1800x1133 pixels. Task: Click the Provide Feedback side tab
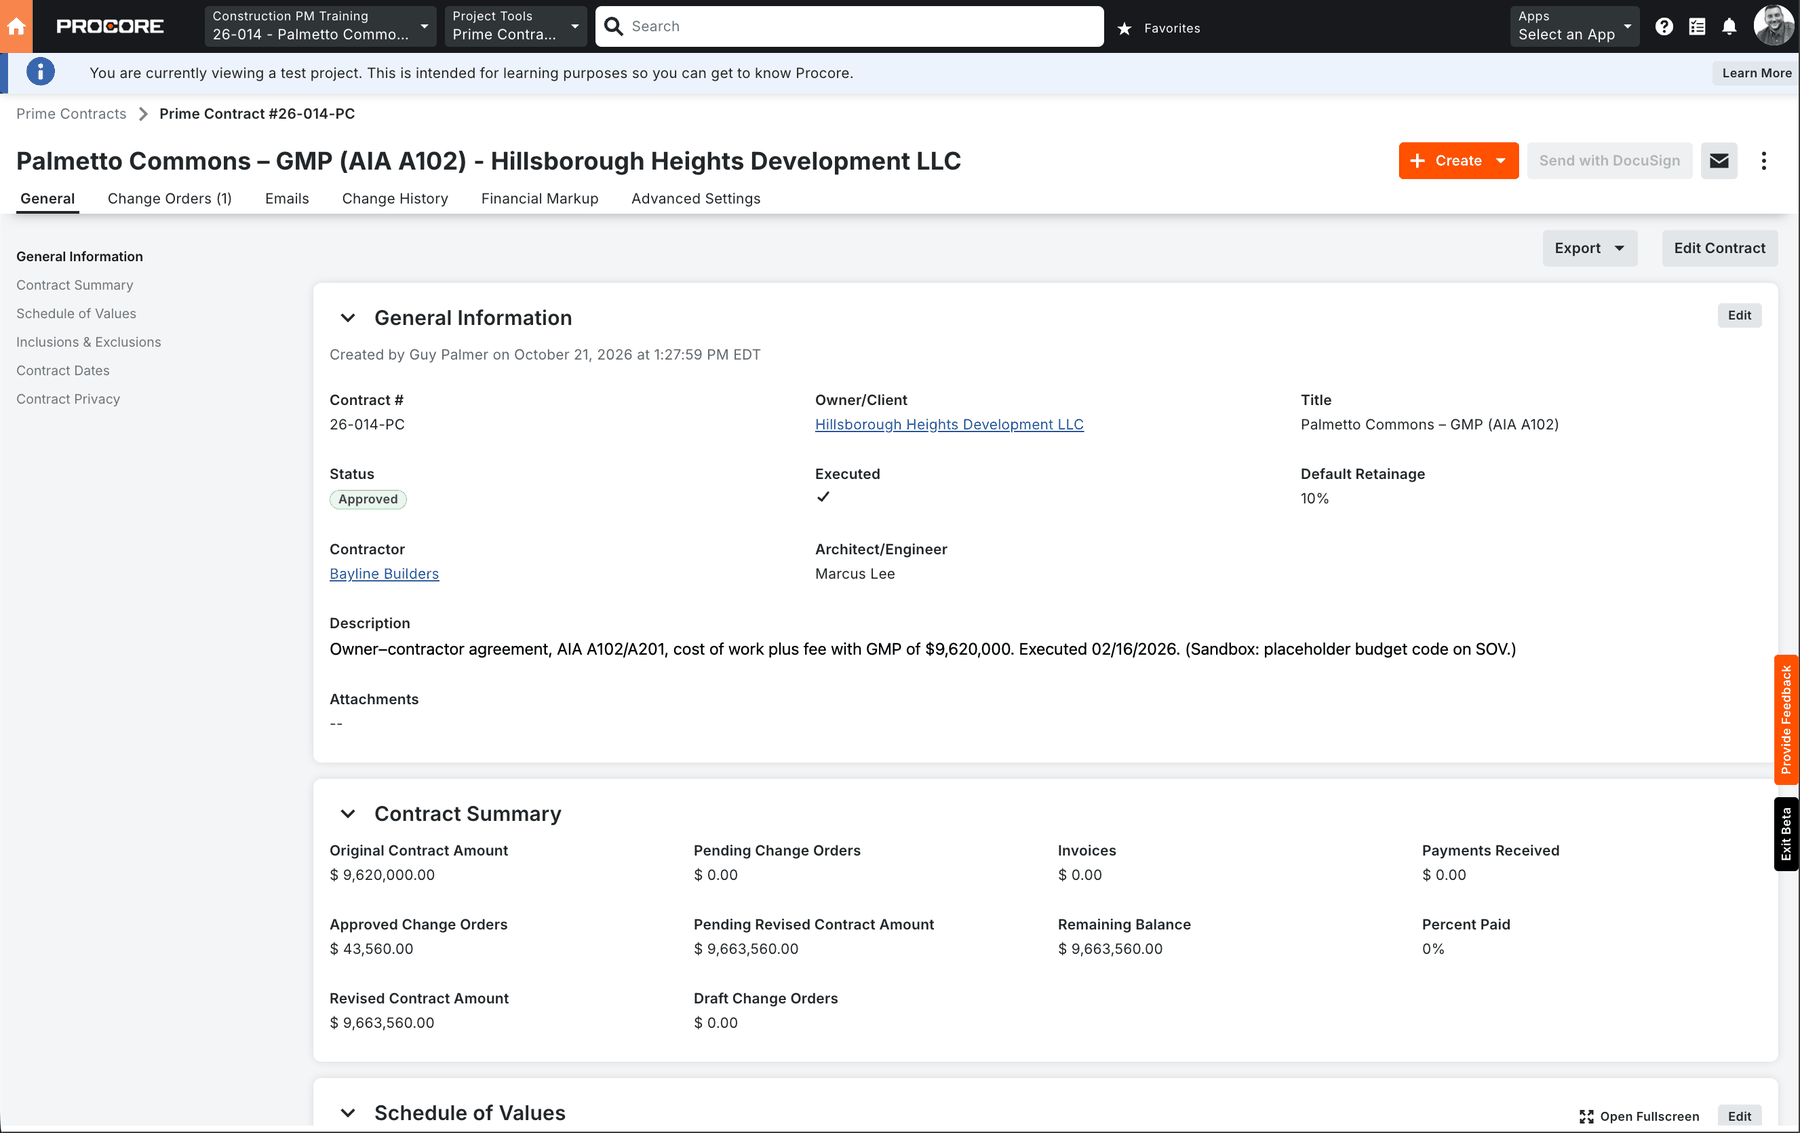[1786, 720]
